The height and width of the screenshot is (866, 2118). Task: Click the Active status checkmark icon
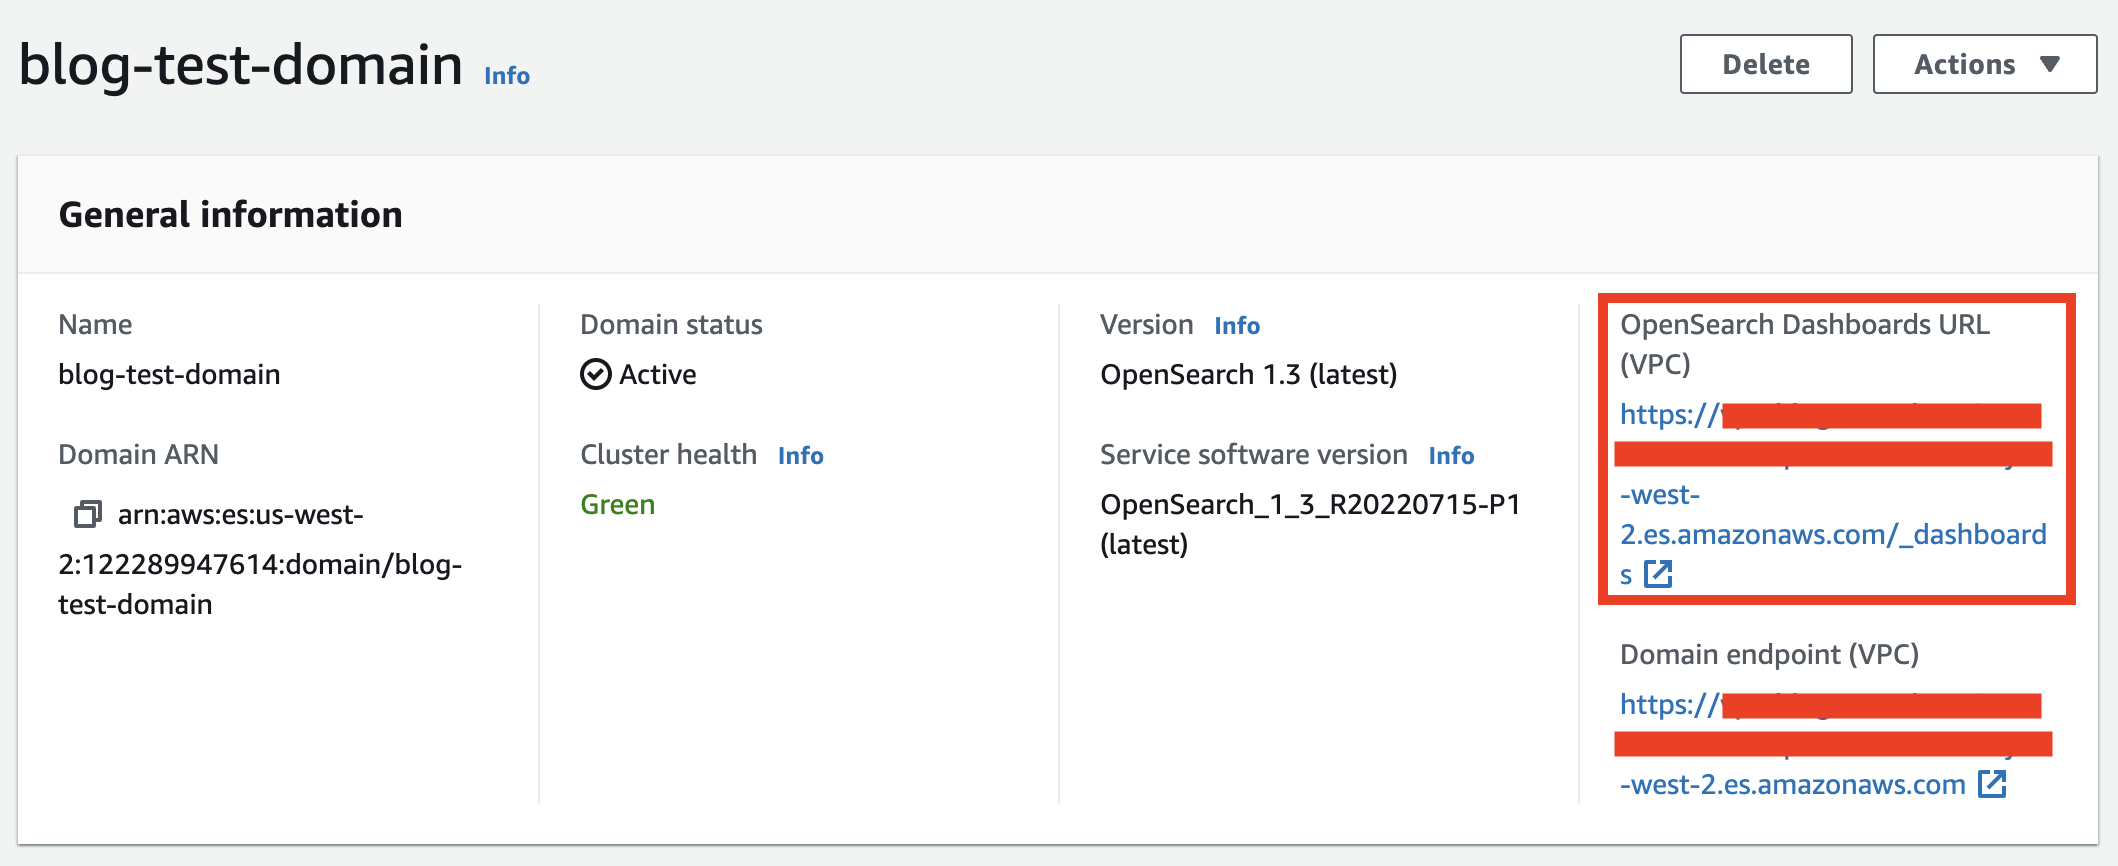point(595,374)
